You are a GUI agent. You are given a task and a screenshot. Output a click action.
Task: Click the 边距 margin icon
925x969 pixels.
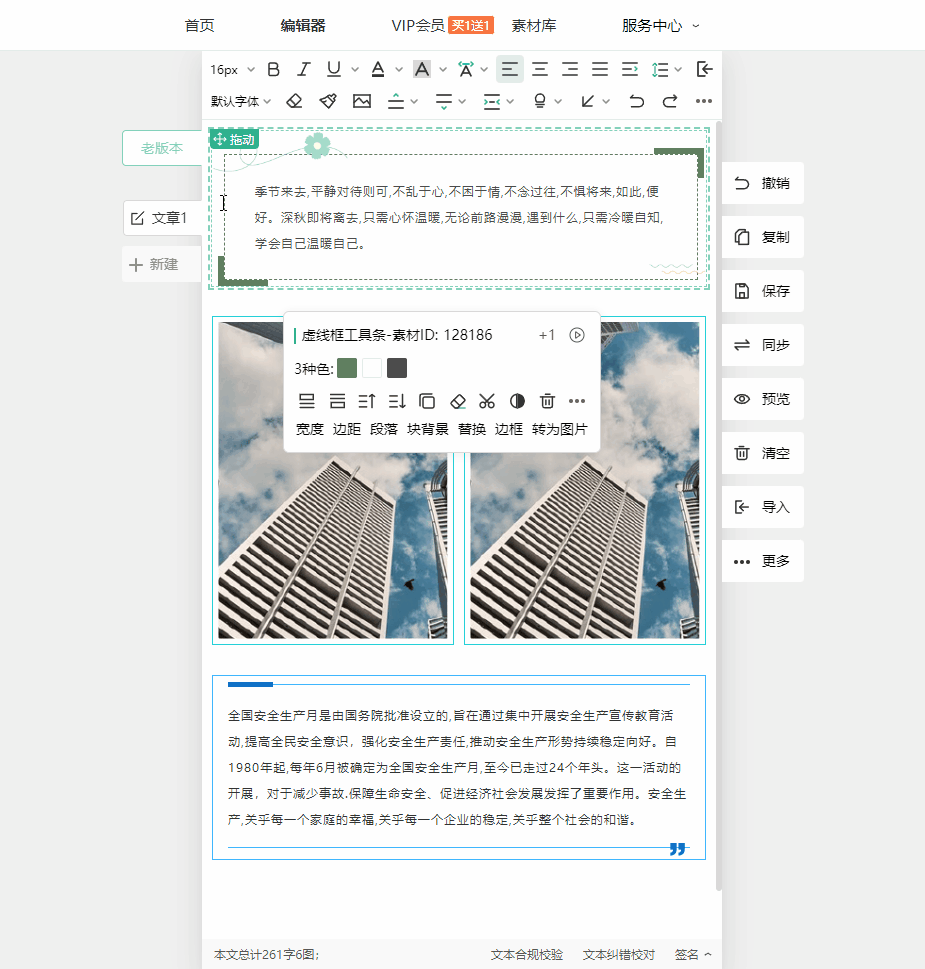pyautogui.click(x=337, y=402)
